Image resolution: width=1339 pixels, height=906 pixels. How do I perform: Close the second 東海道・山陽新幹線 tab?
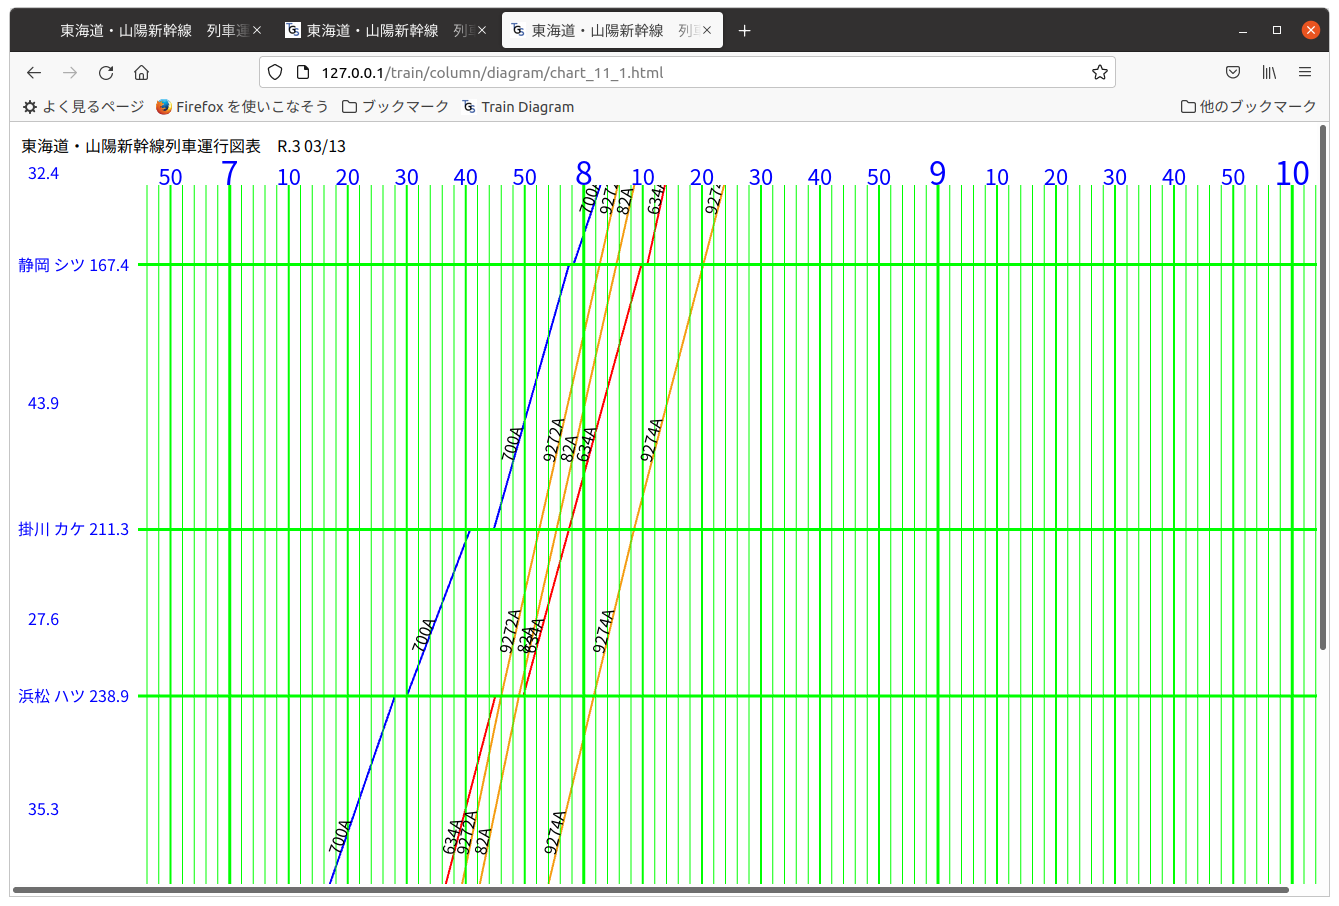[x=482, y=31]
